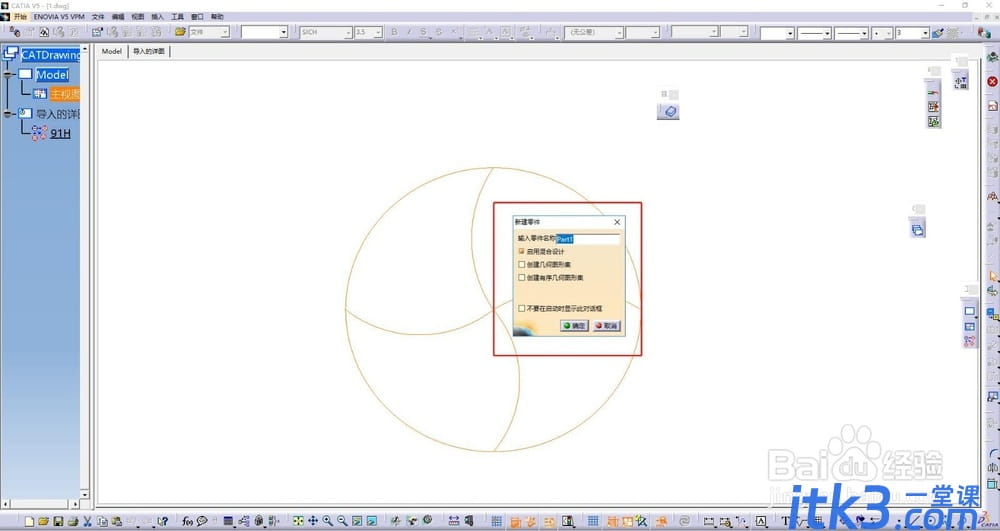Viewport: 1000px width, 531px height.
Task: Switch to the 导入的详图 sheet tab
Action: pyautogui.click(x=149, y=51)
